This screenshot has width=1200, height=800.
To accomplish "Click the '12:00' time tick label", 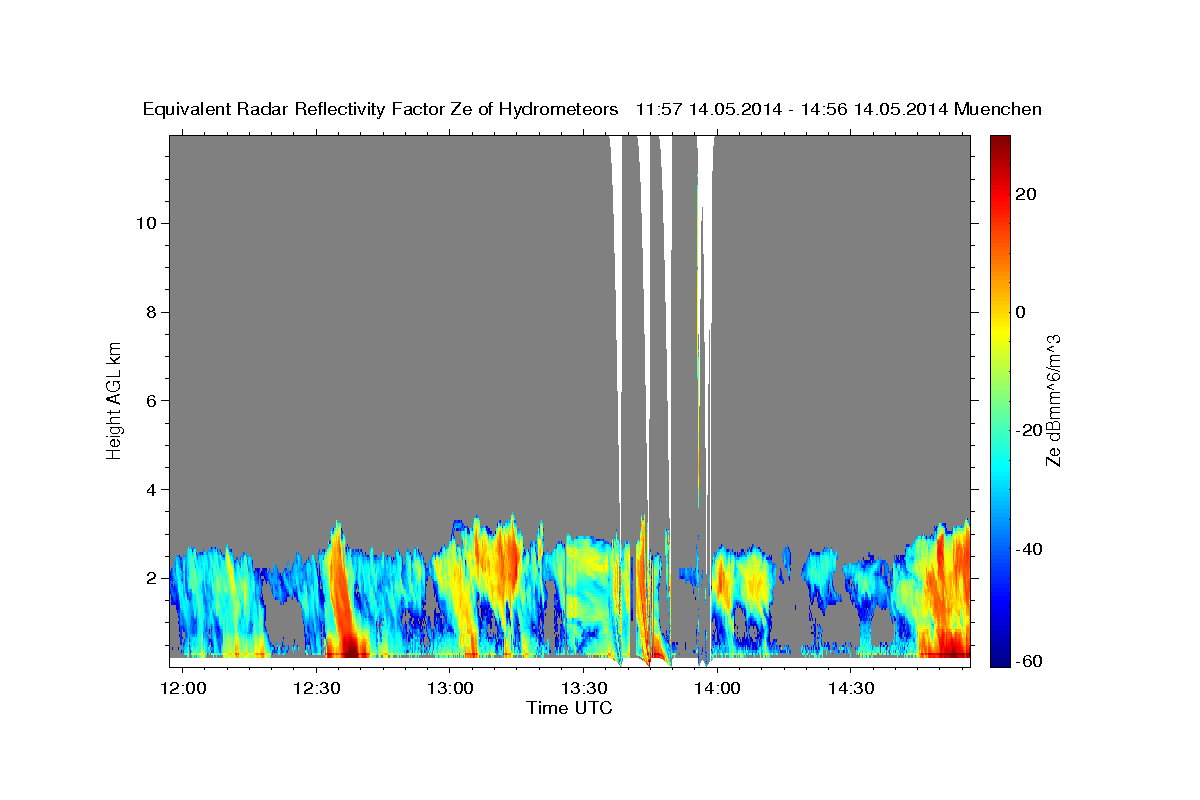I will coord(184,689).
